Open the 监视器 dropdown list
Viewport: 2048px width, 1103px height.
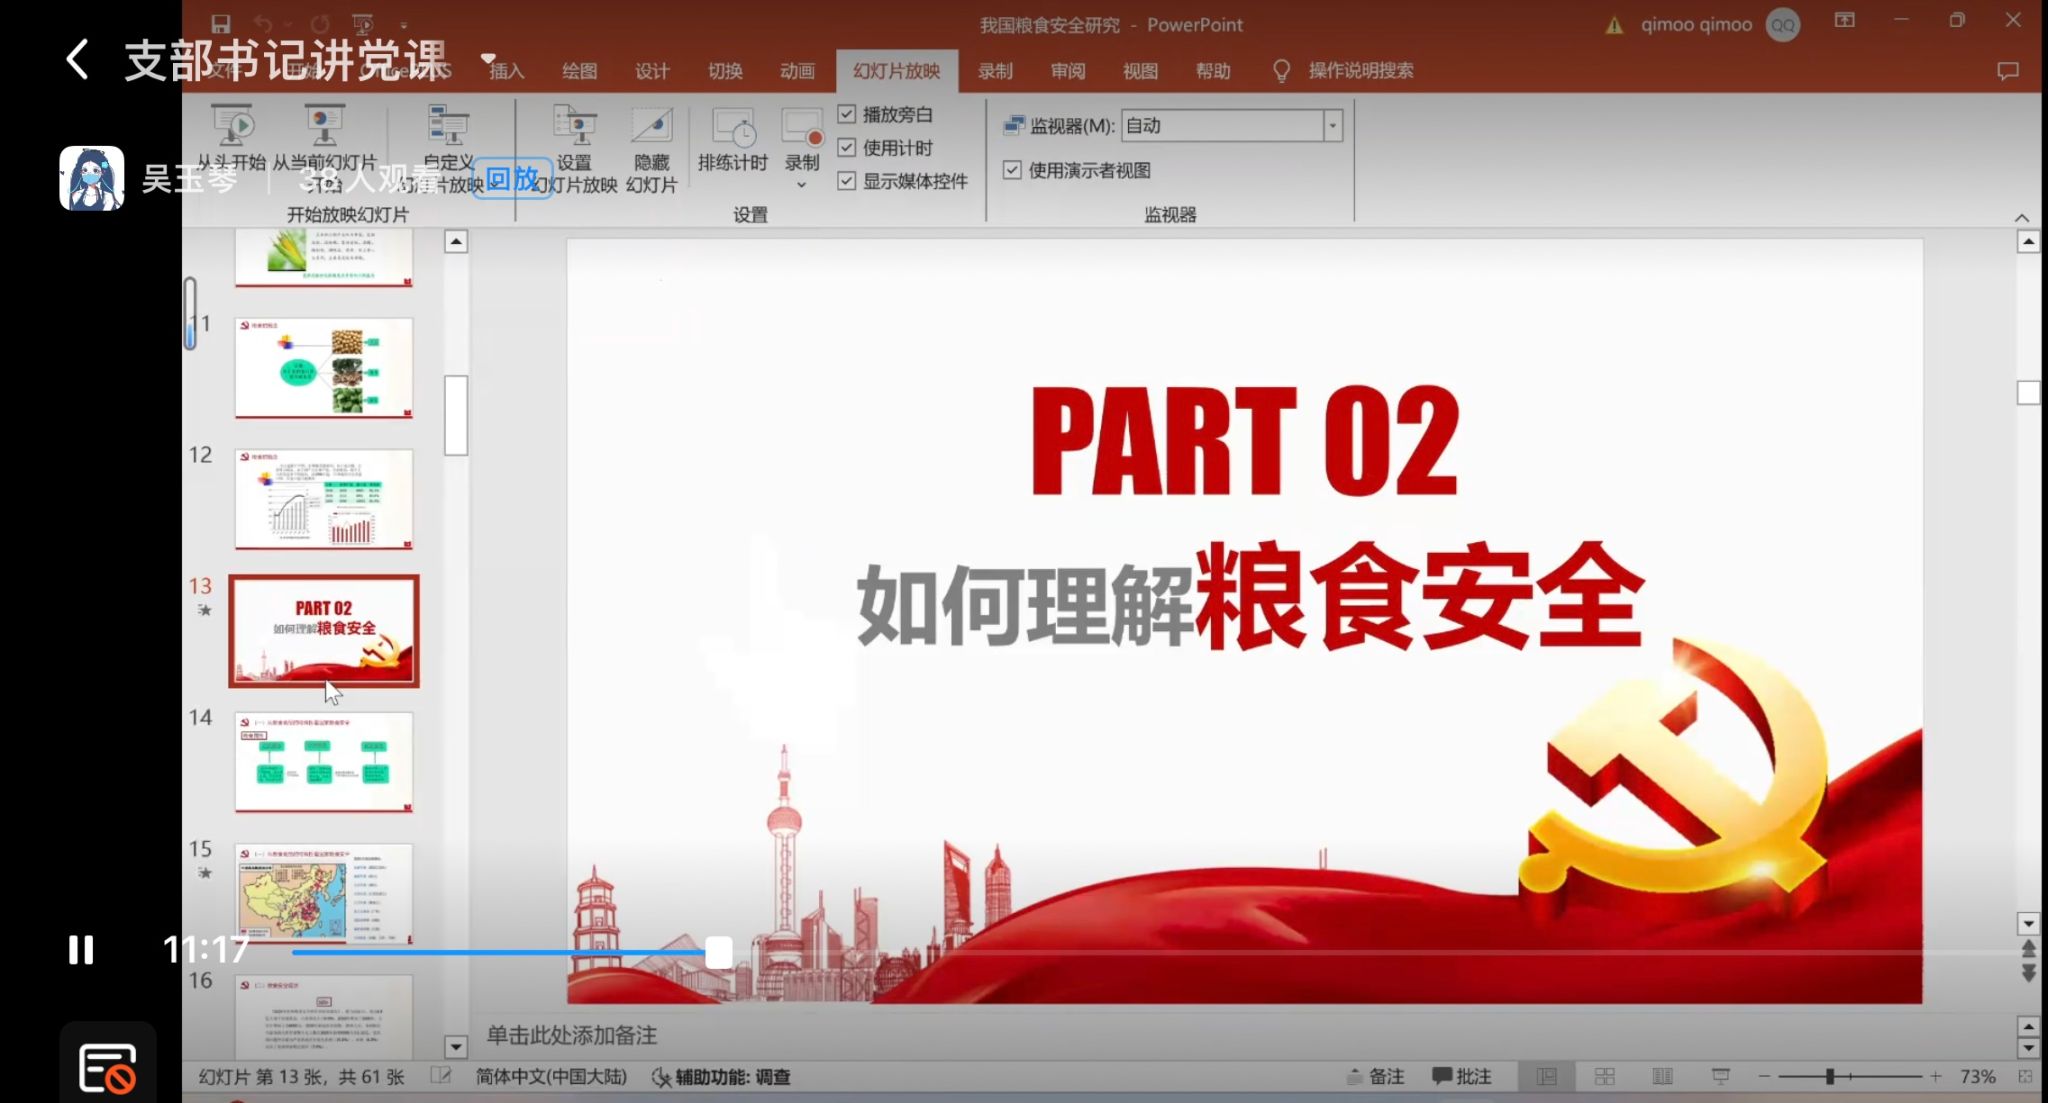[1332, 126]
